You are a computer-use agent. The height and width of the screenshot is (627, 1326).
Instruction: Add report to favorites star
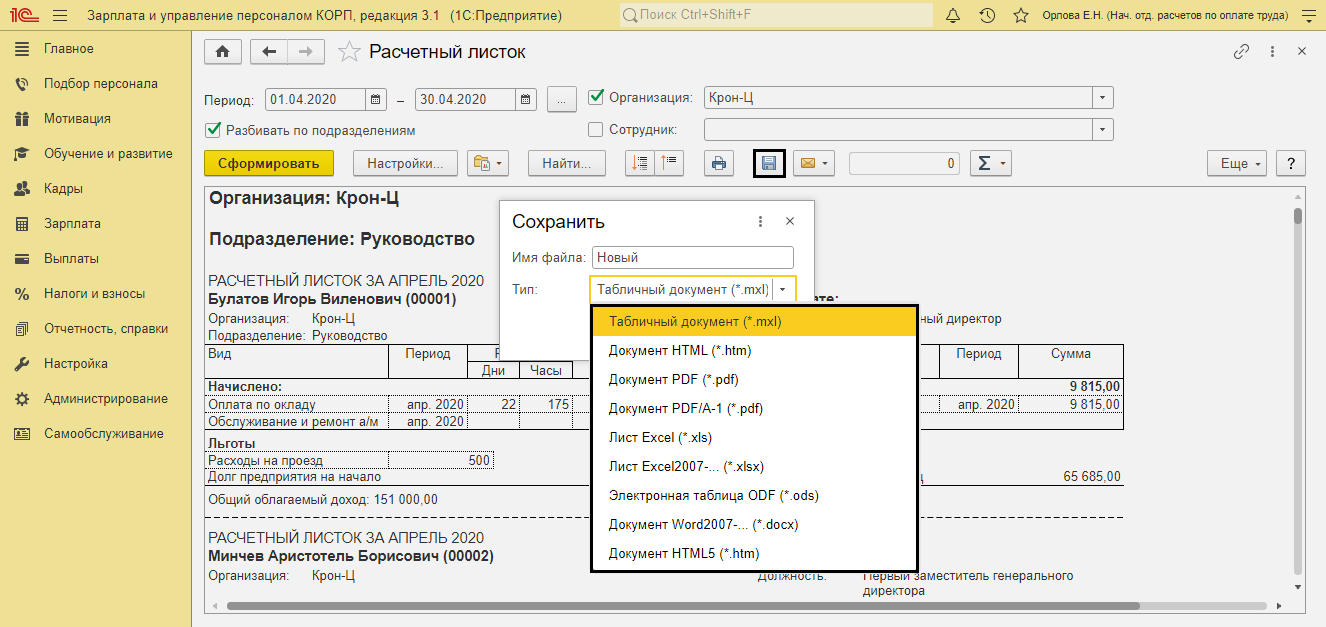click(x=349, y=52)
